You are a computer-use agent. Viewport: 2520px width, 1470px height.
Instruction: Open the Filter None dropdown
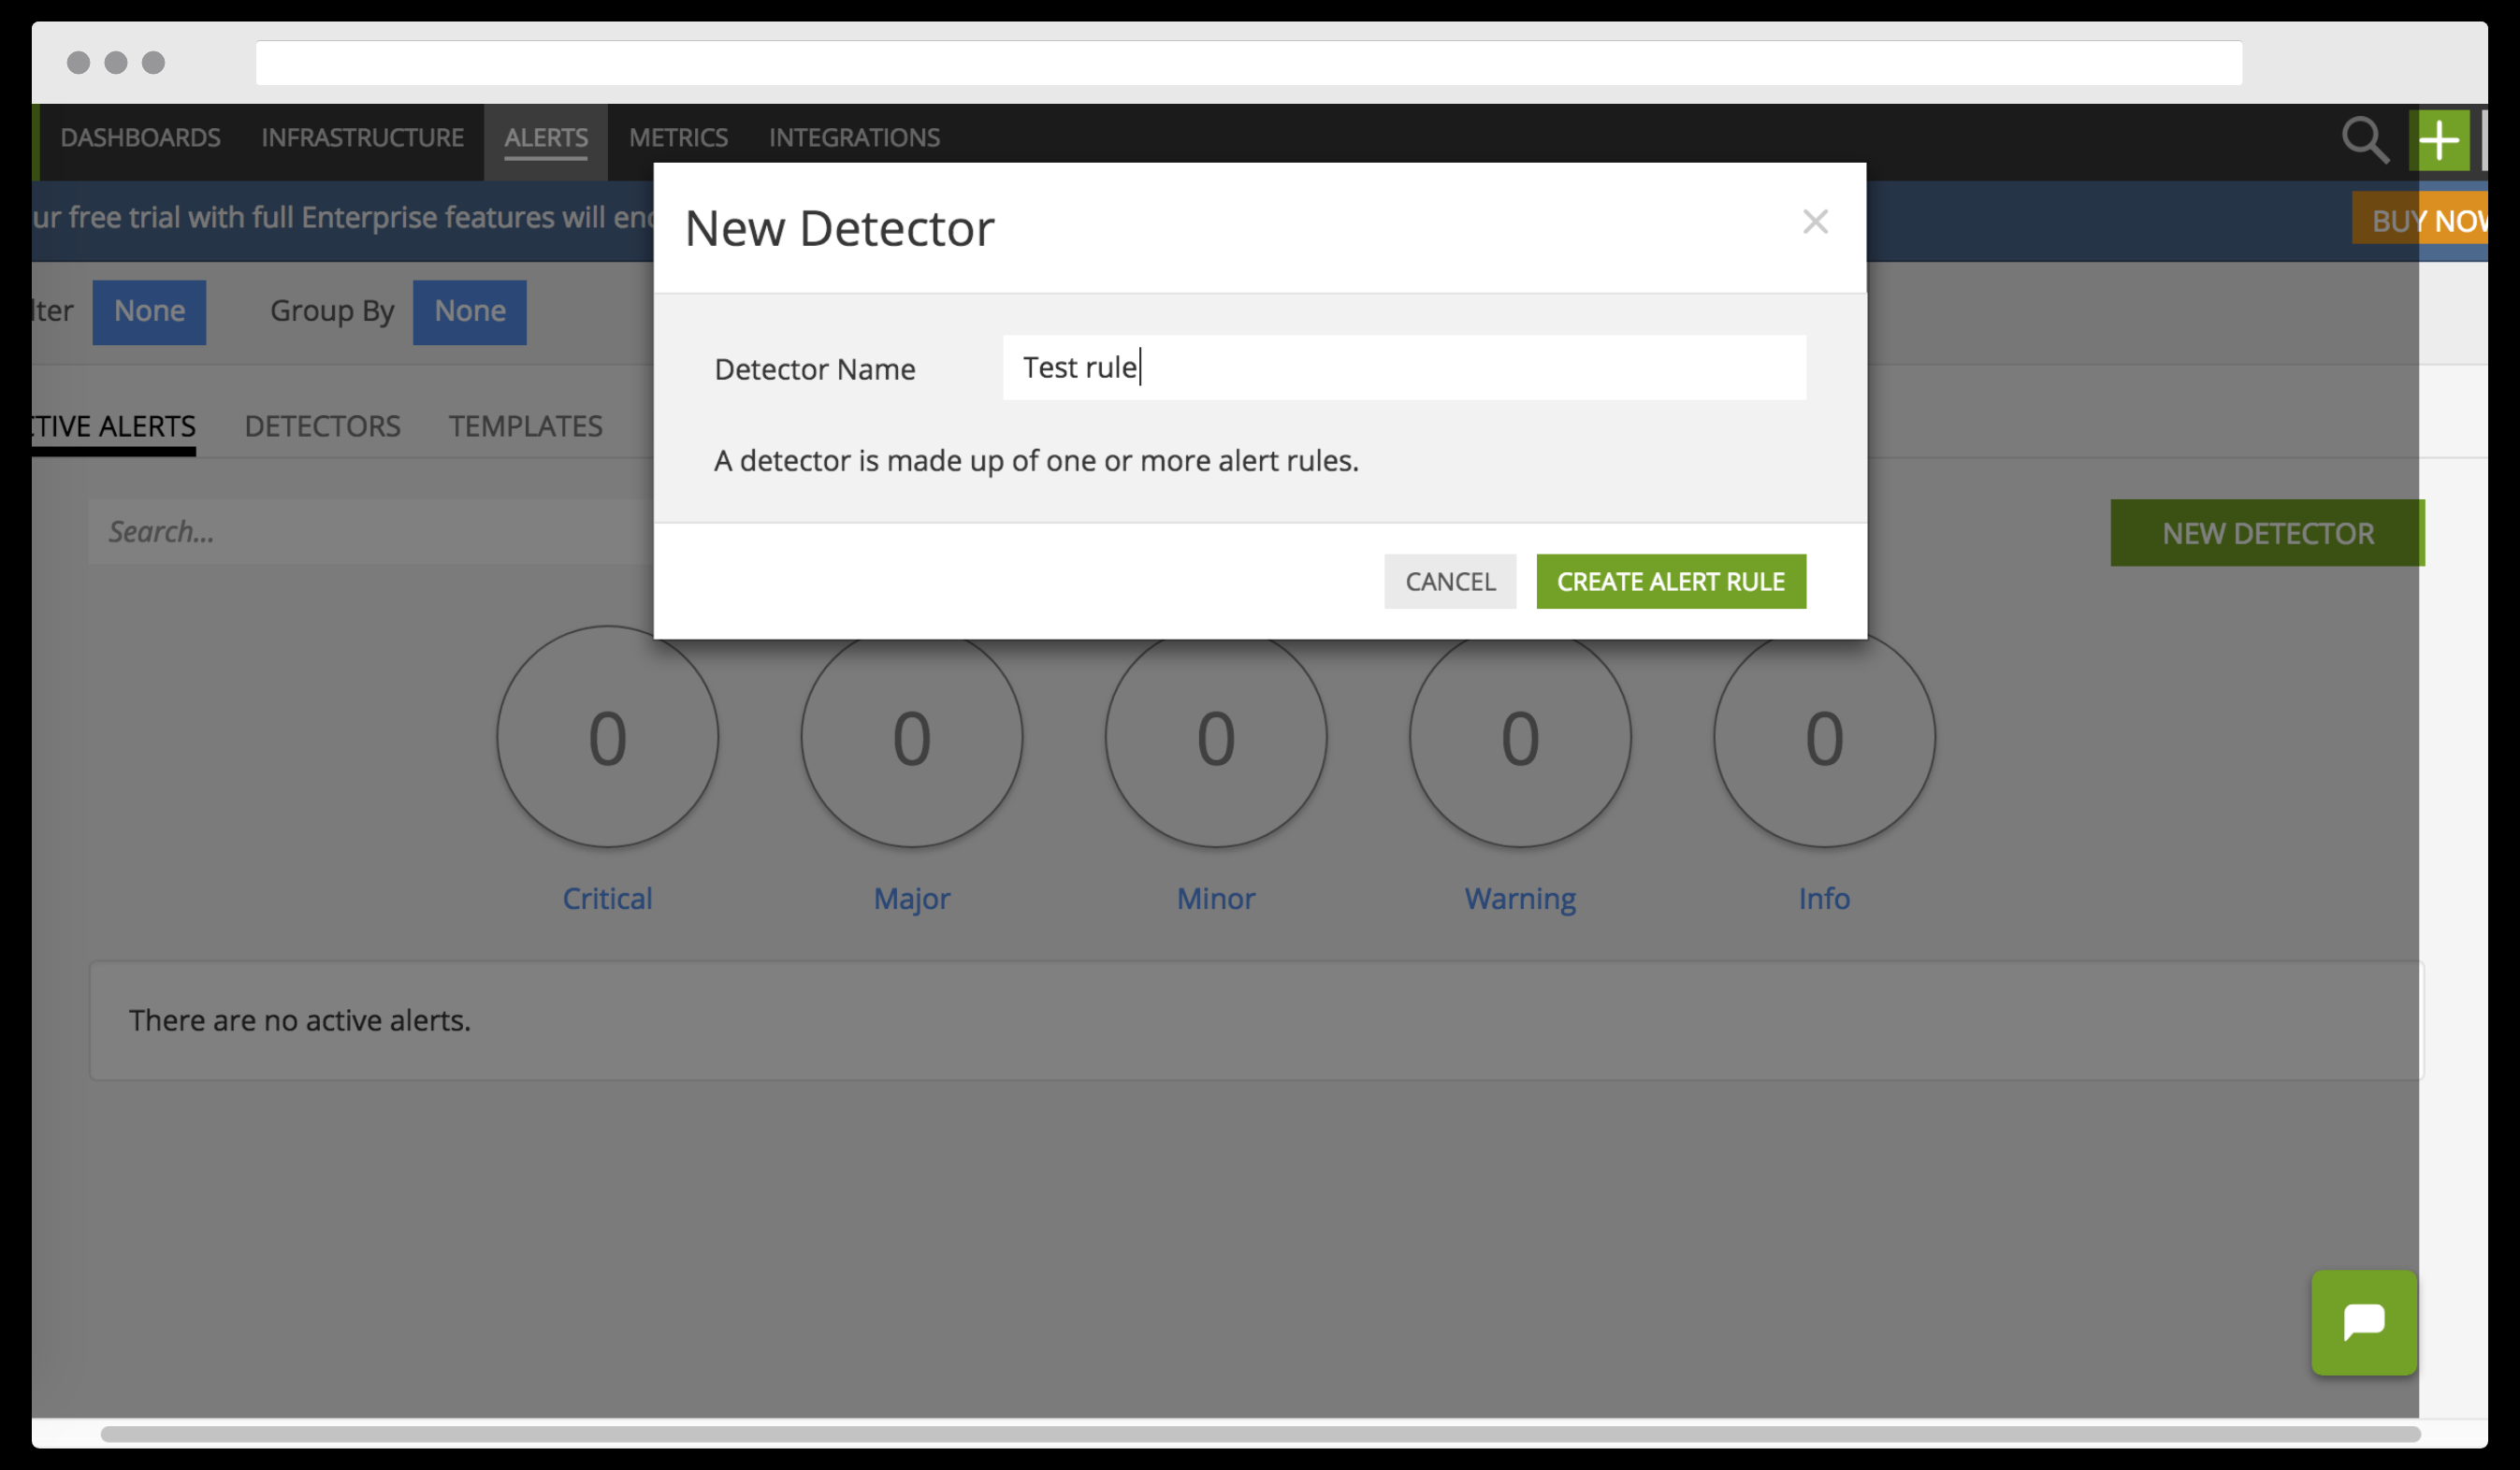point(149,311)
